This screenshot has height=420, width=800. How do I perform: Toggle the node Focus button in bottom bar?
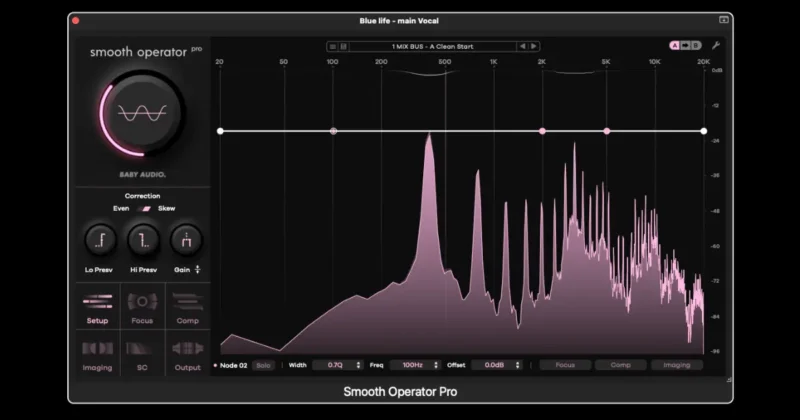pyautogui.click(x=565, y=365)
